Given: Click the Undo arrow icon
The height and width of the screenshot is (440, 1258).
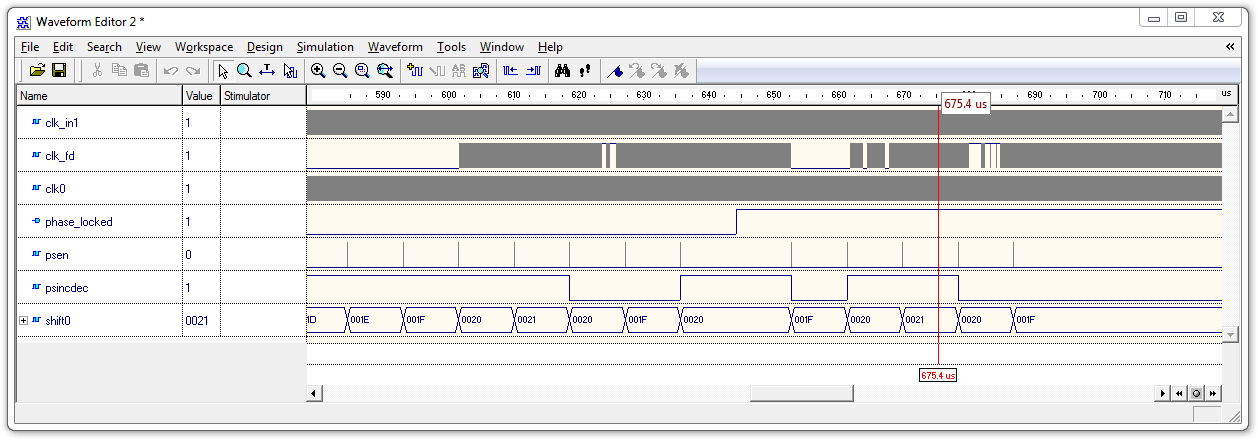Looking at the screenshot, I should tap(171, 71).
